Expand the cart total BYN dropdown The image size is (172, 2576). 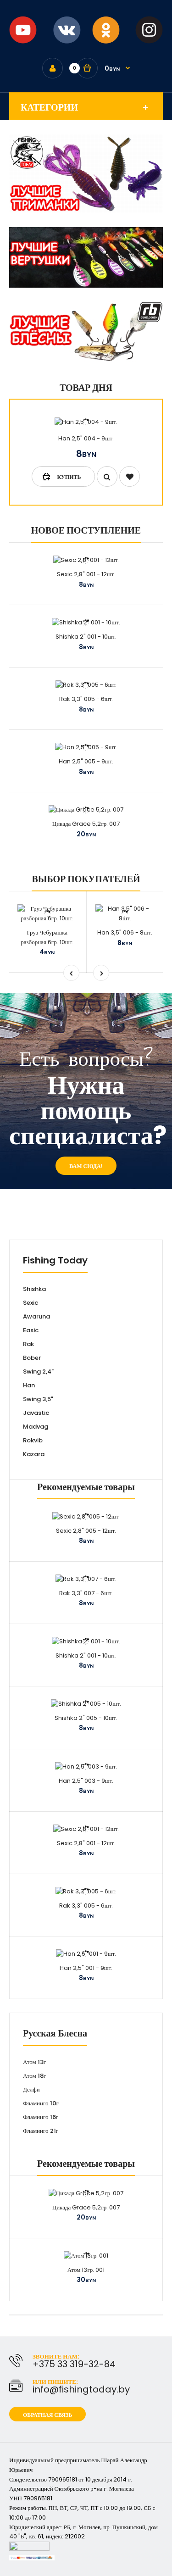[118, 68]
